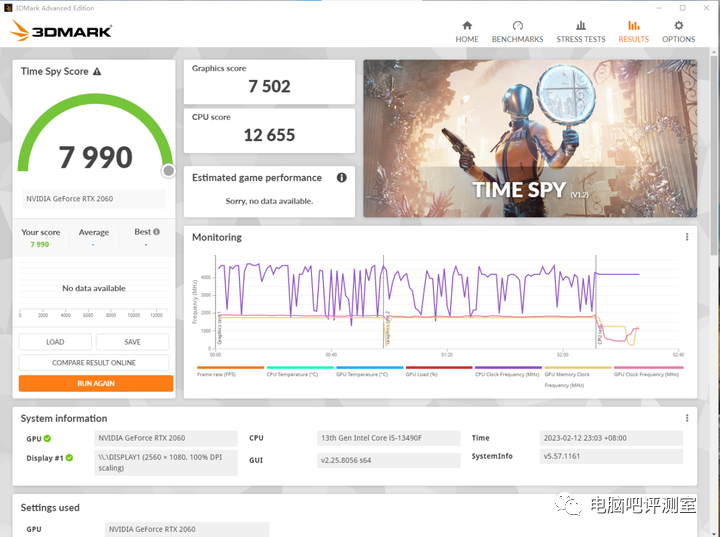Click the GPU green check icon

(x=47, y=438)
